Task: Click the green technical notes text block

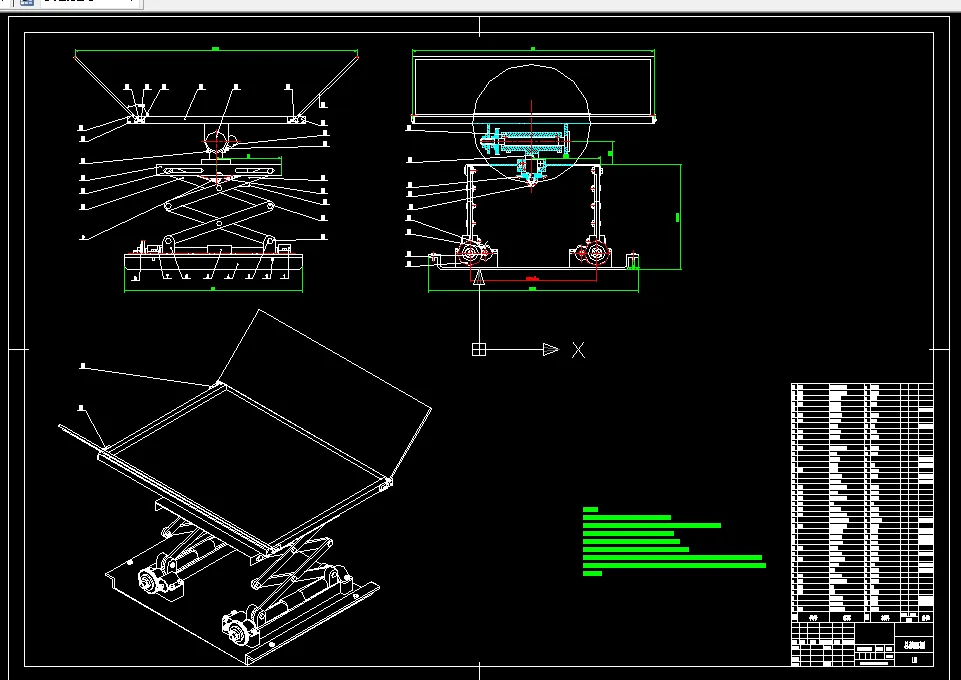Action: click(x=674, y=541)
